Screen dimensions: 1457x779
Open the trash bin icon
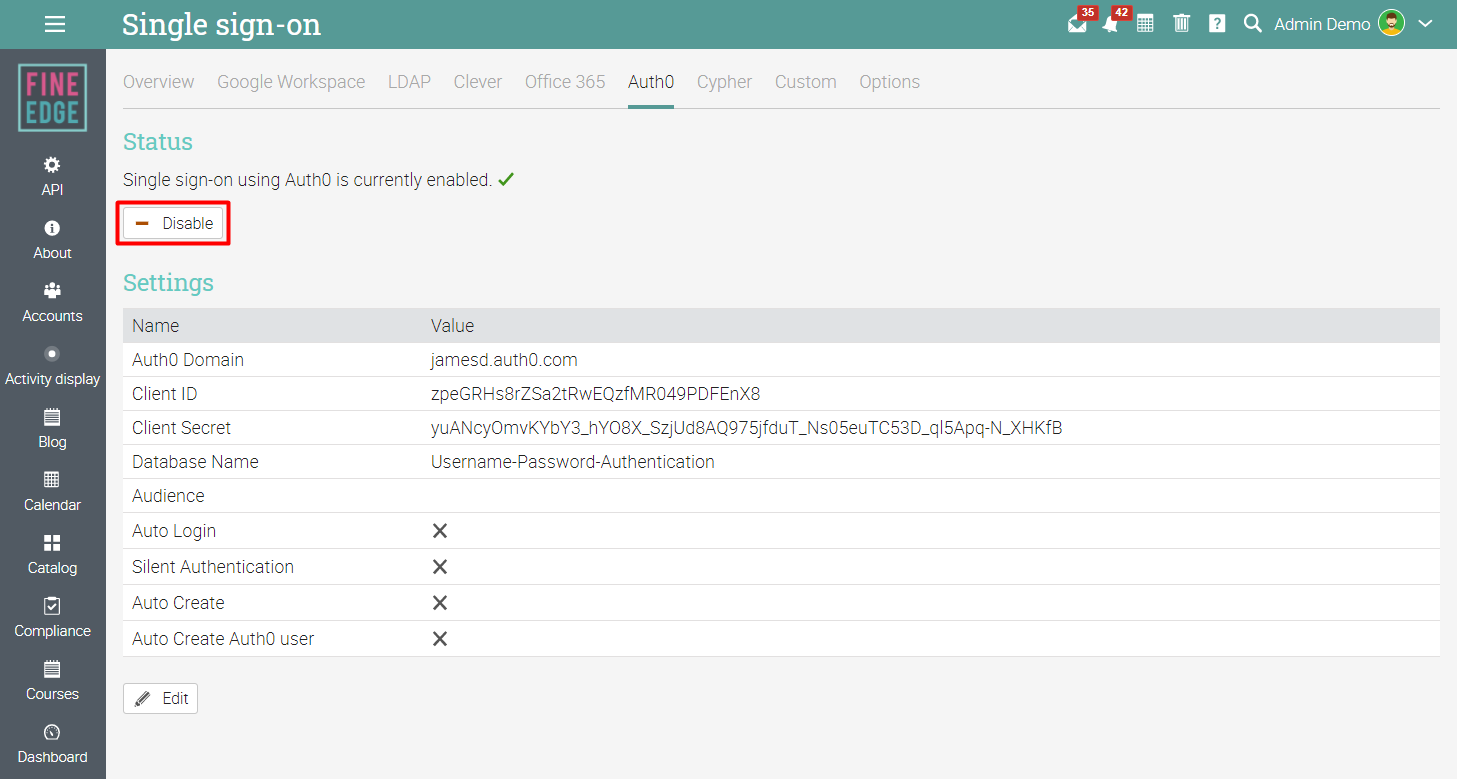click(1181, 23)
